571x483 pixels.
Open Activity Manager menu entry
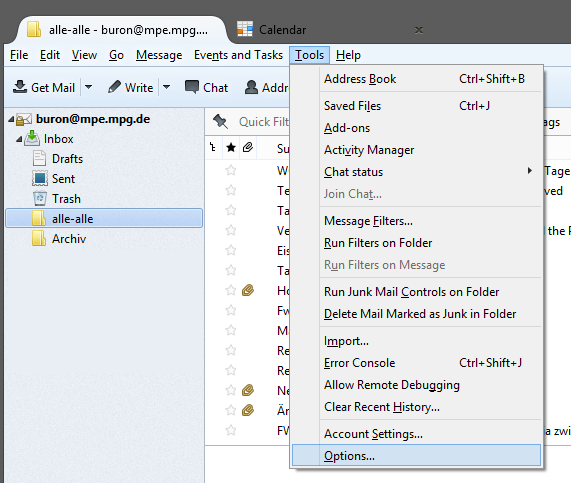[417, 150]
